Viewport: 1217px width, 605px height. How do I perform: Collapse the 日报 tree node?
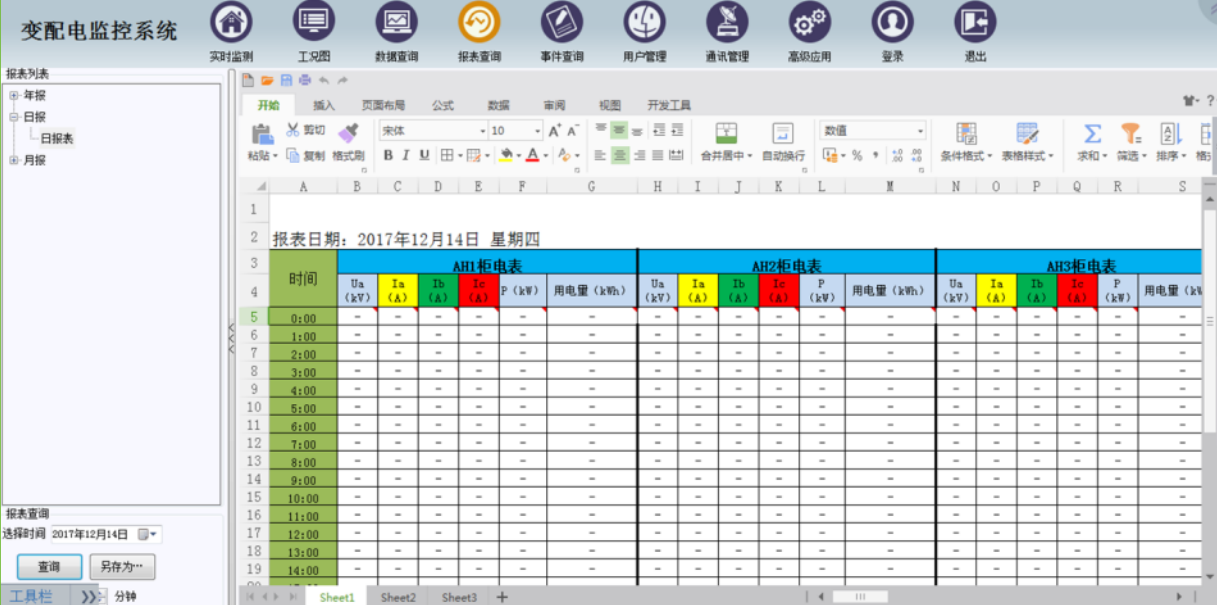point(14,117)
